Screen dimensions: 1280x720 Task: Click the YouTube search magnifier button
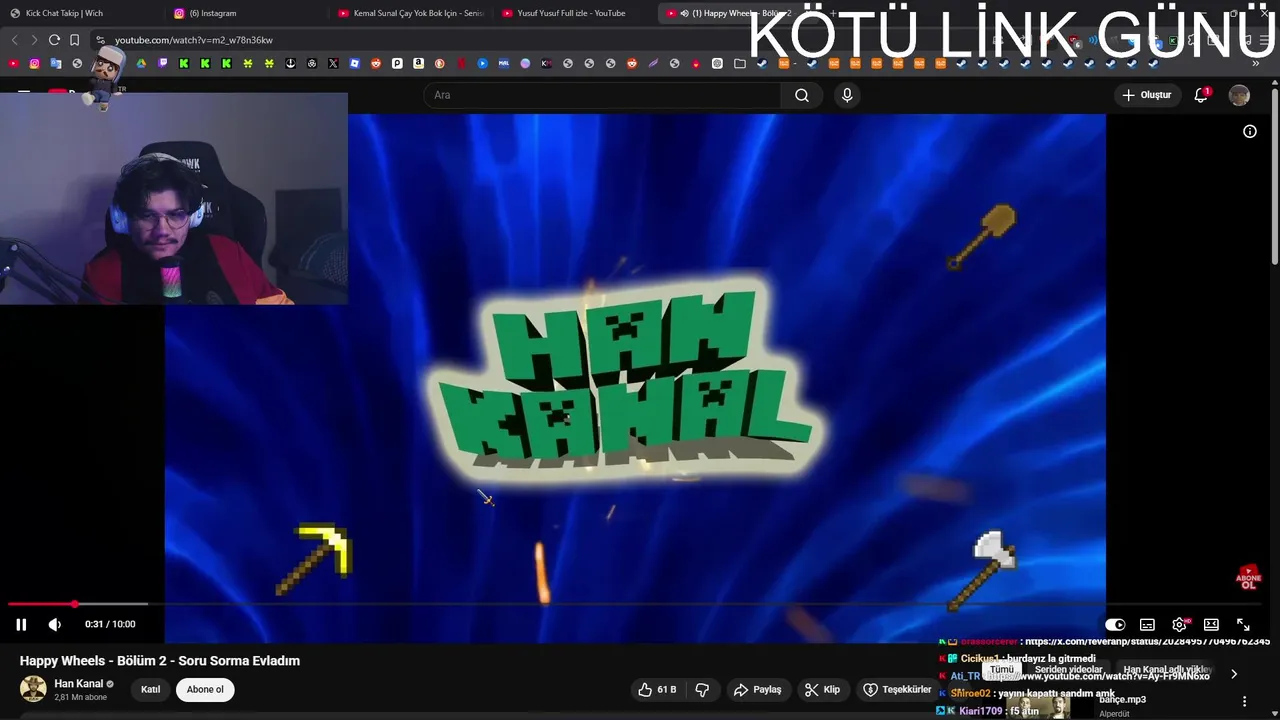pyautogui.click(x=801, y=95)
